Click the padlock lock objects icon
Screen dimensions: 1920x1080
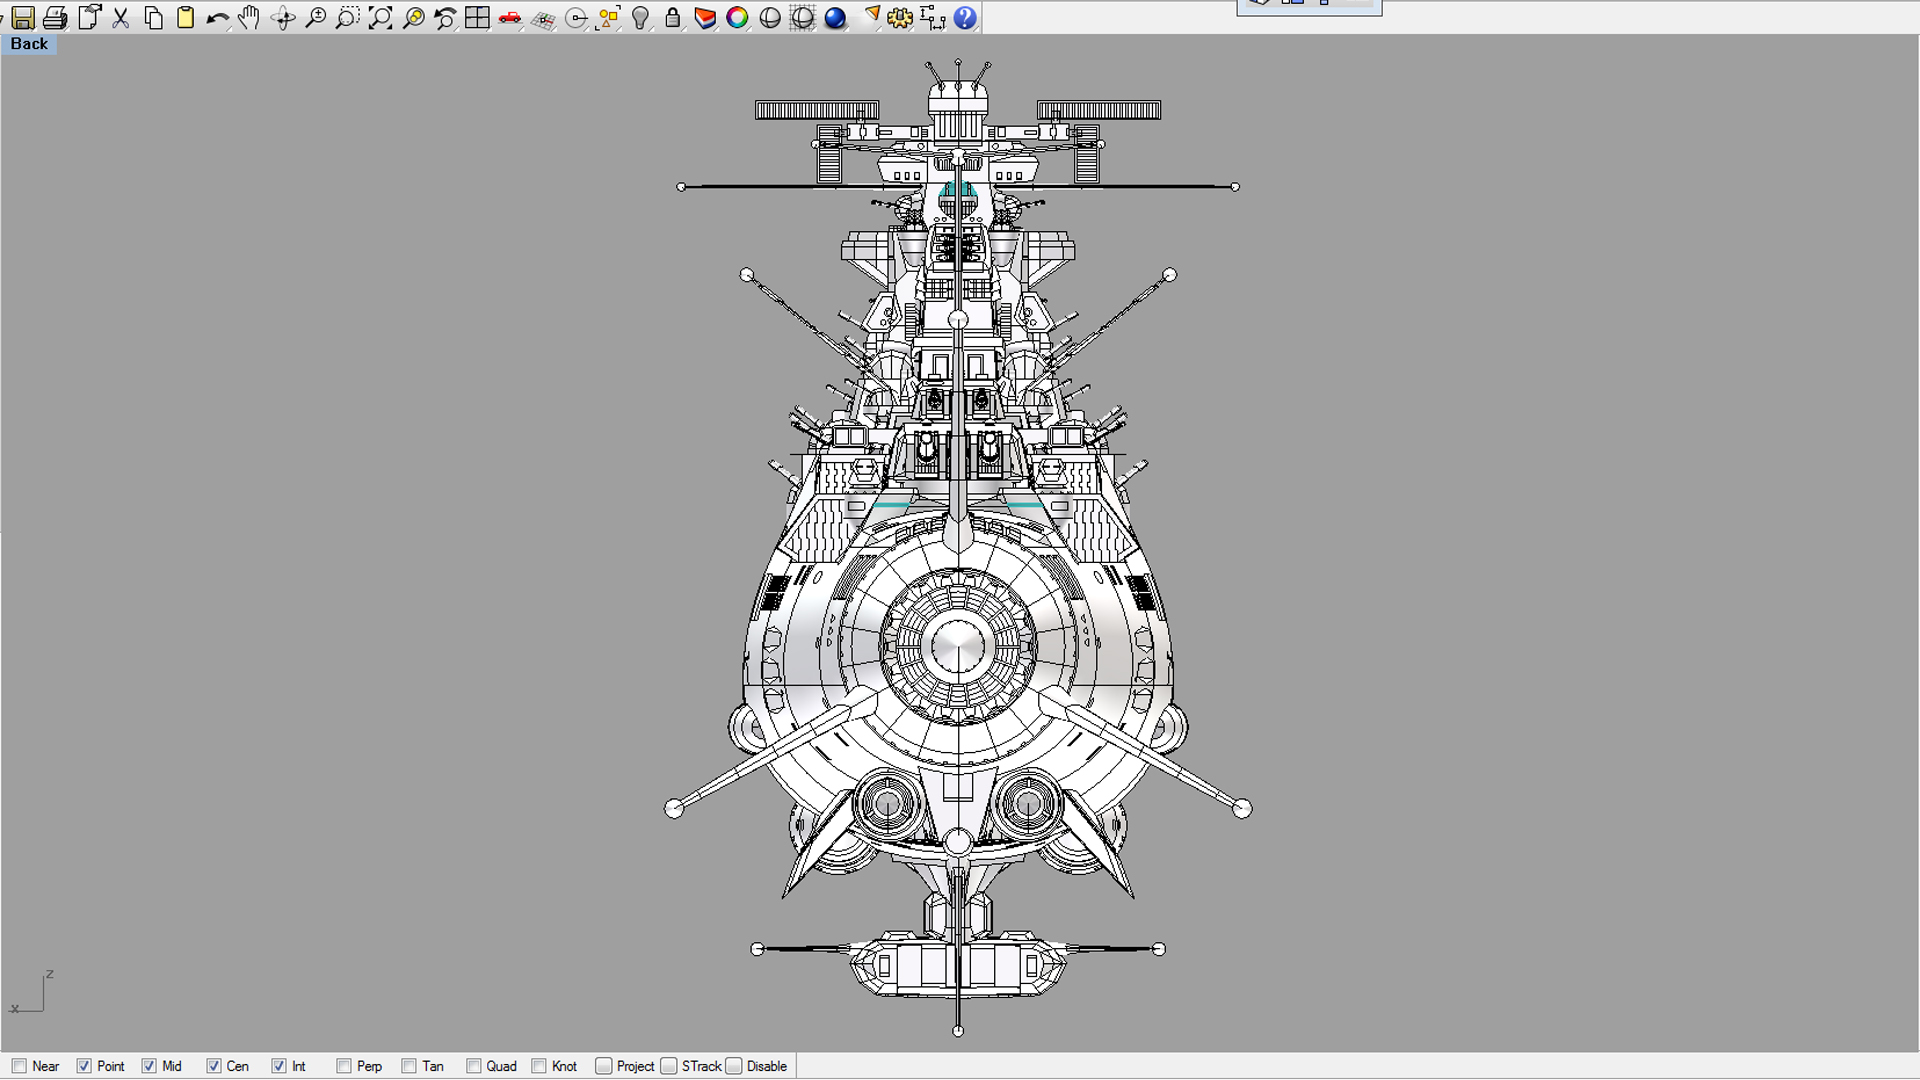pyautogui.click(x=673, y=18)
